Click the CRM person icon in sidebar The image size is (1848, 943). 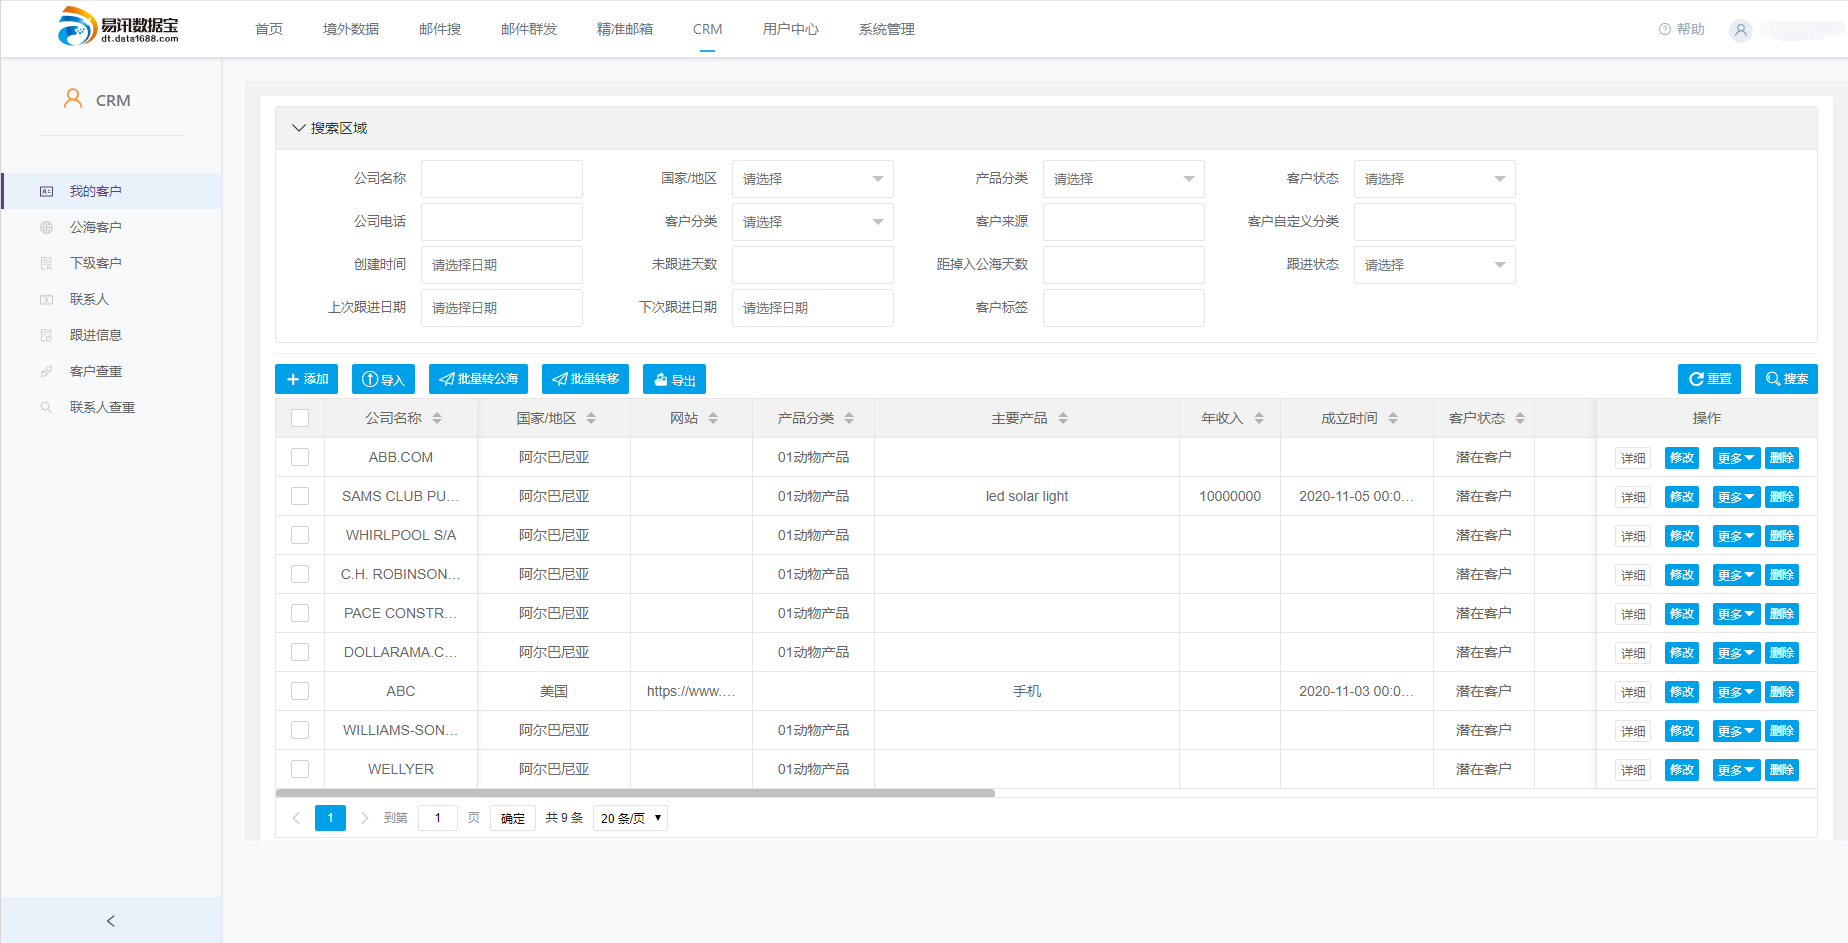tap(73, 98)
